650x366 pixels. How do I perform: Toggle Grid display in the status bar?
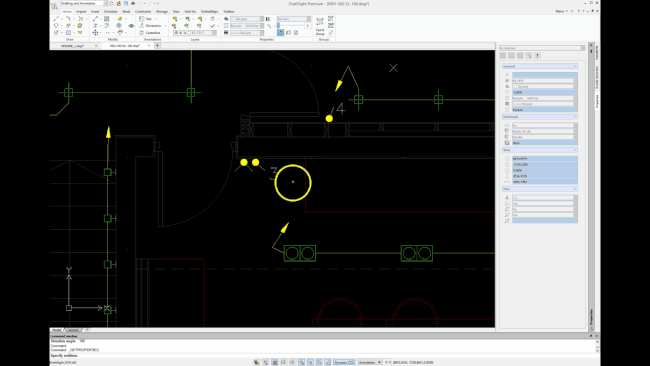pyautogui.click(x=275, y=362)
